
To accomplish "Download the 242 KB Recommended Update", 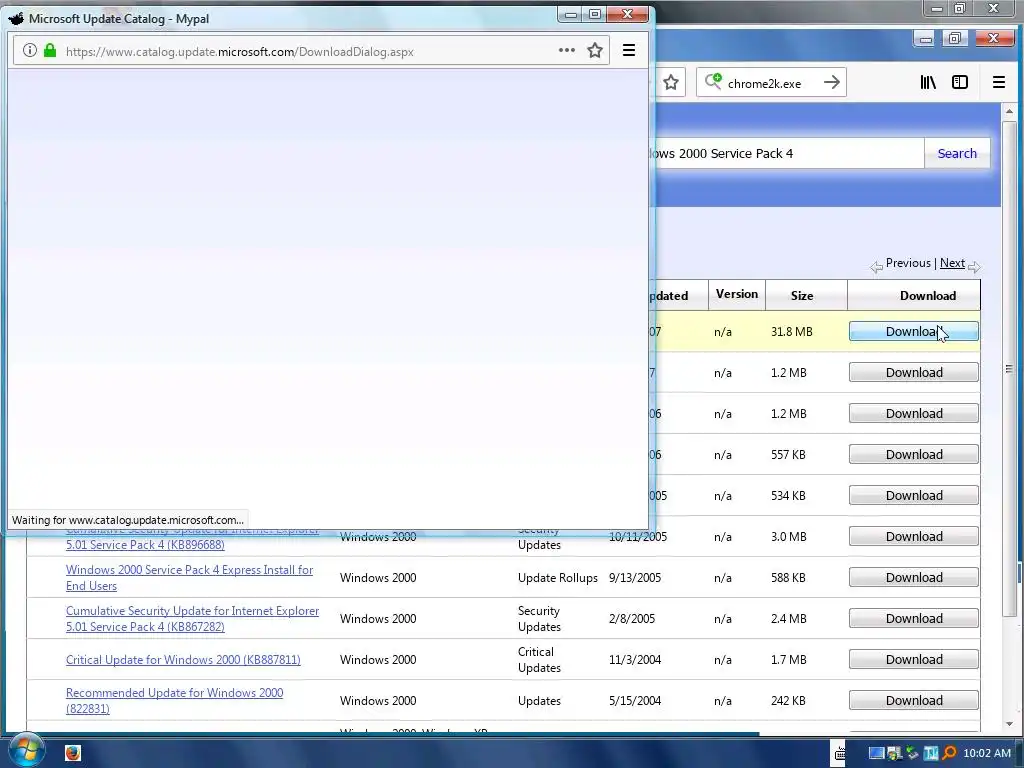I will (914, 700).
